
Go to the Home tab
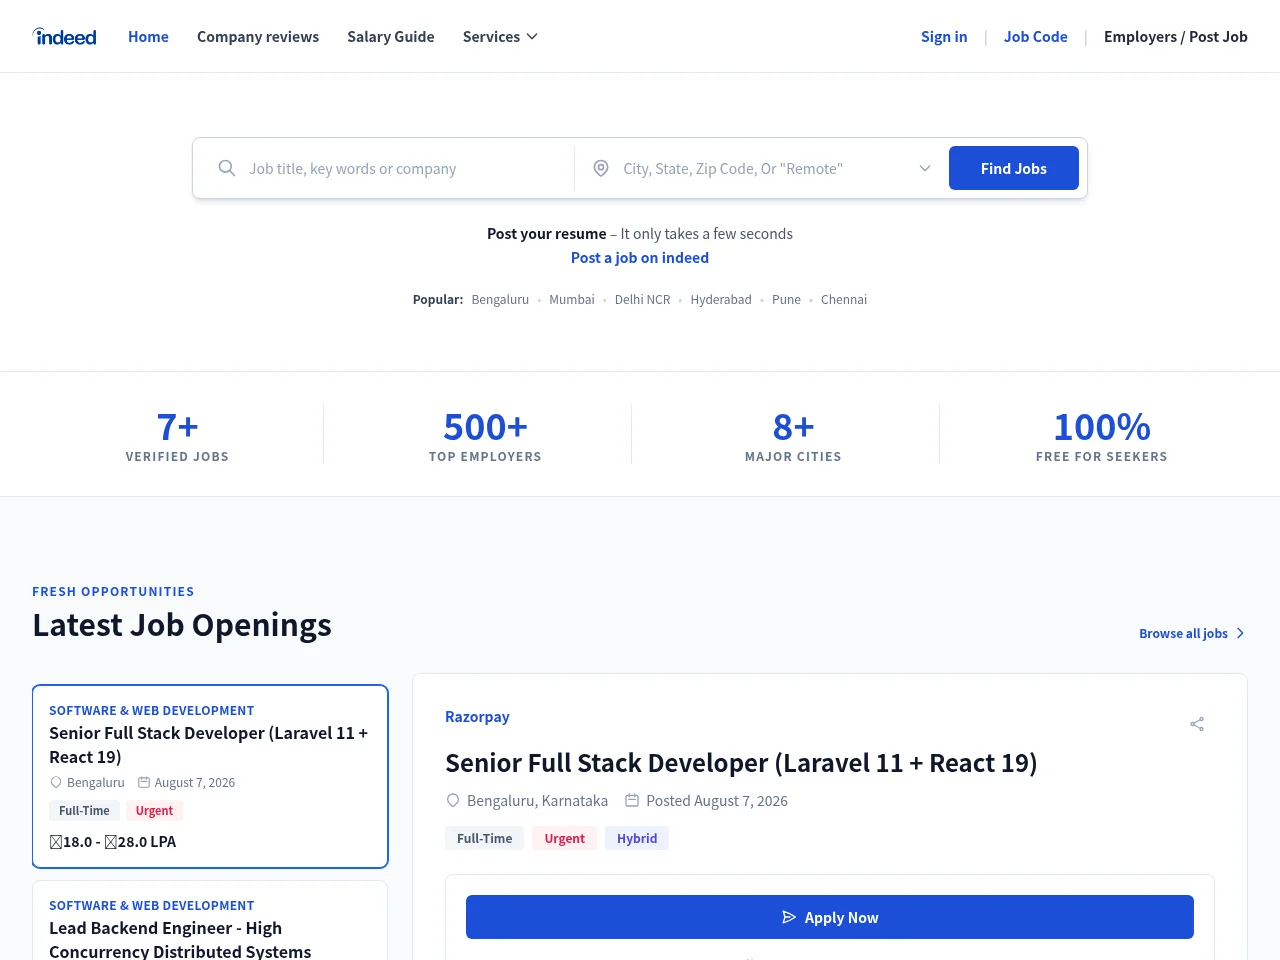tap(148, 37)
